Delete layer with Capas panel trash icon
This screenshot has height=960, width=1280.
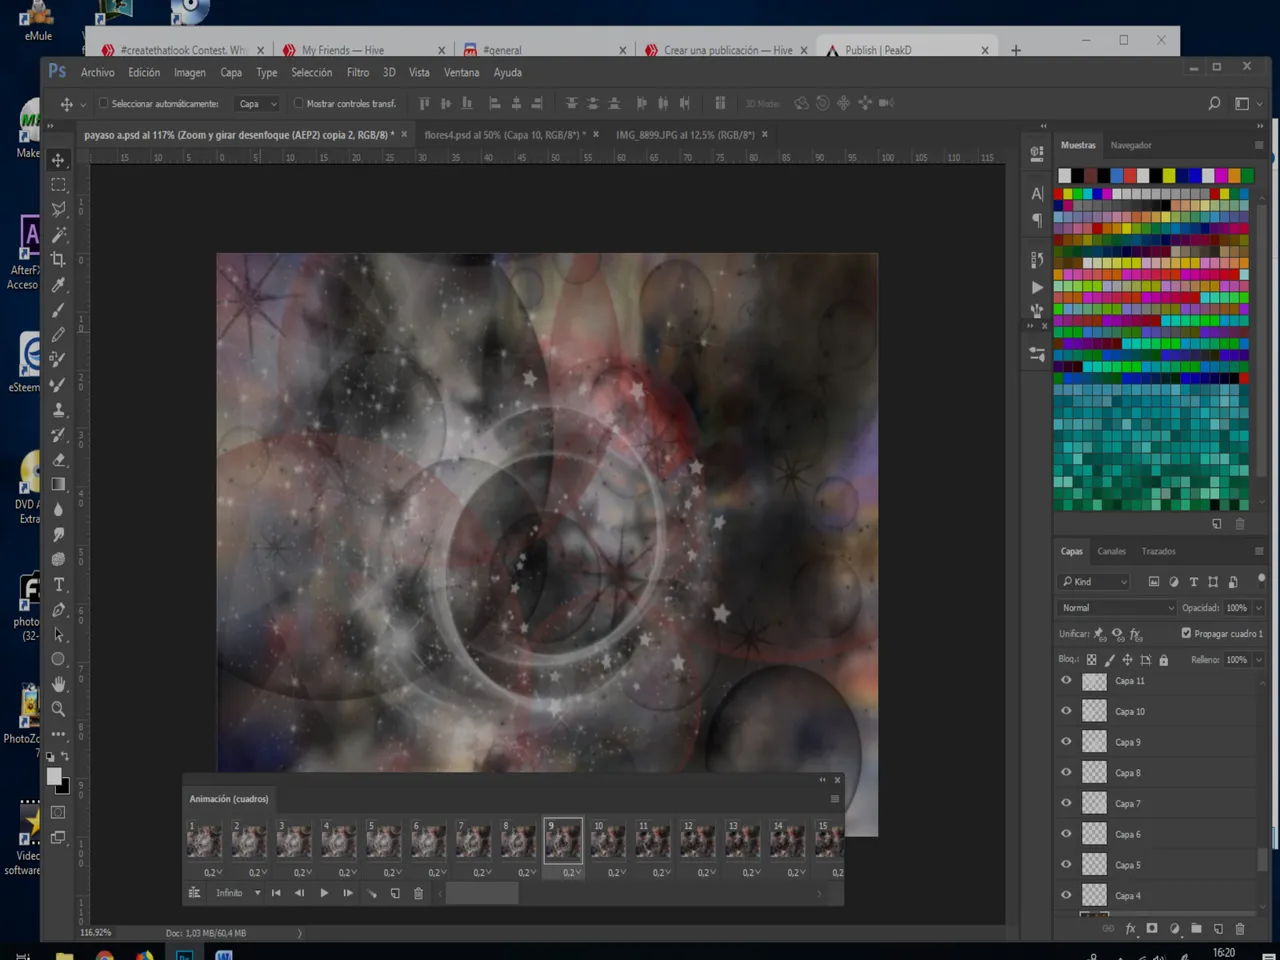pos(1240,929)
